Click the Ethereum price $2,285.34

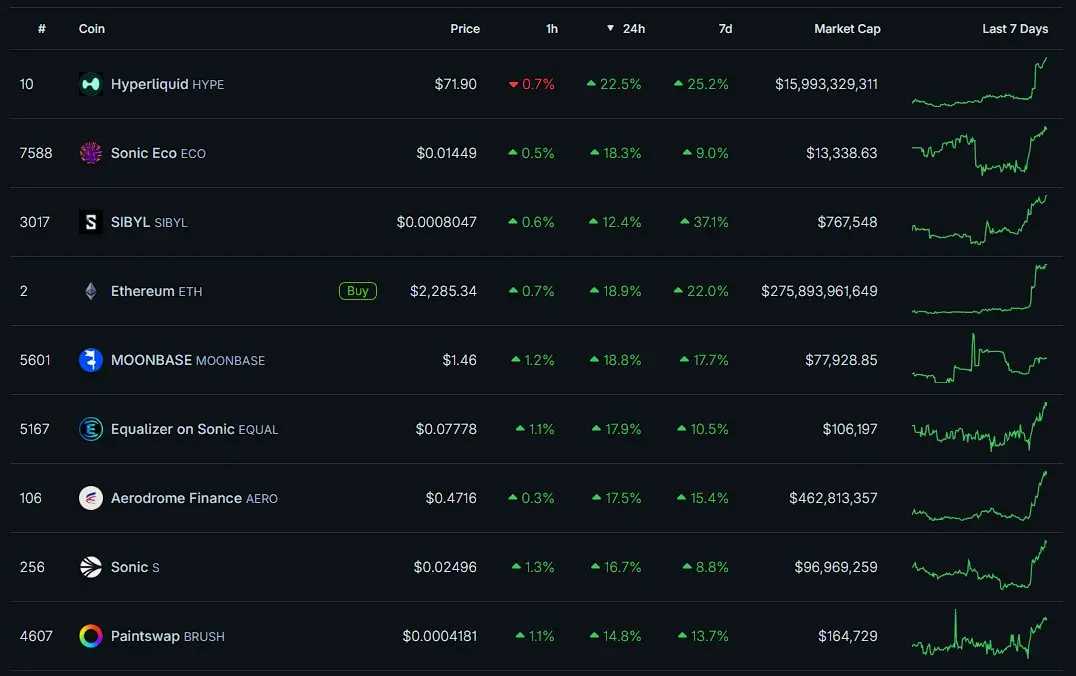443,291
